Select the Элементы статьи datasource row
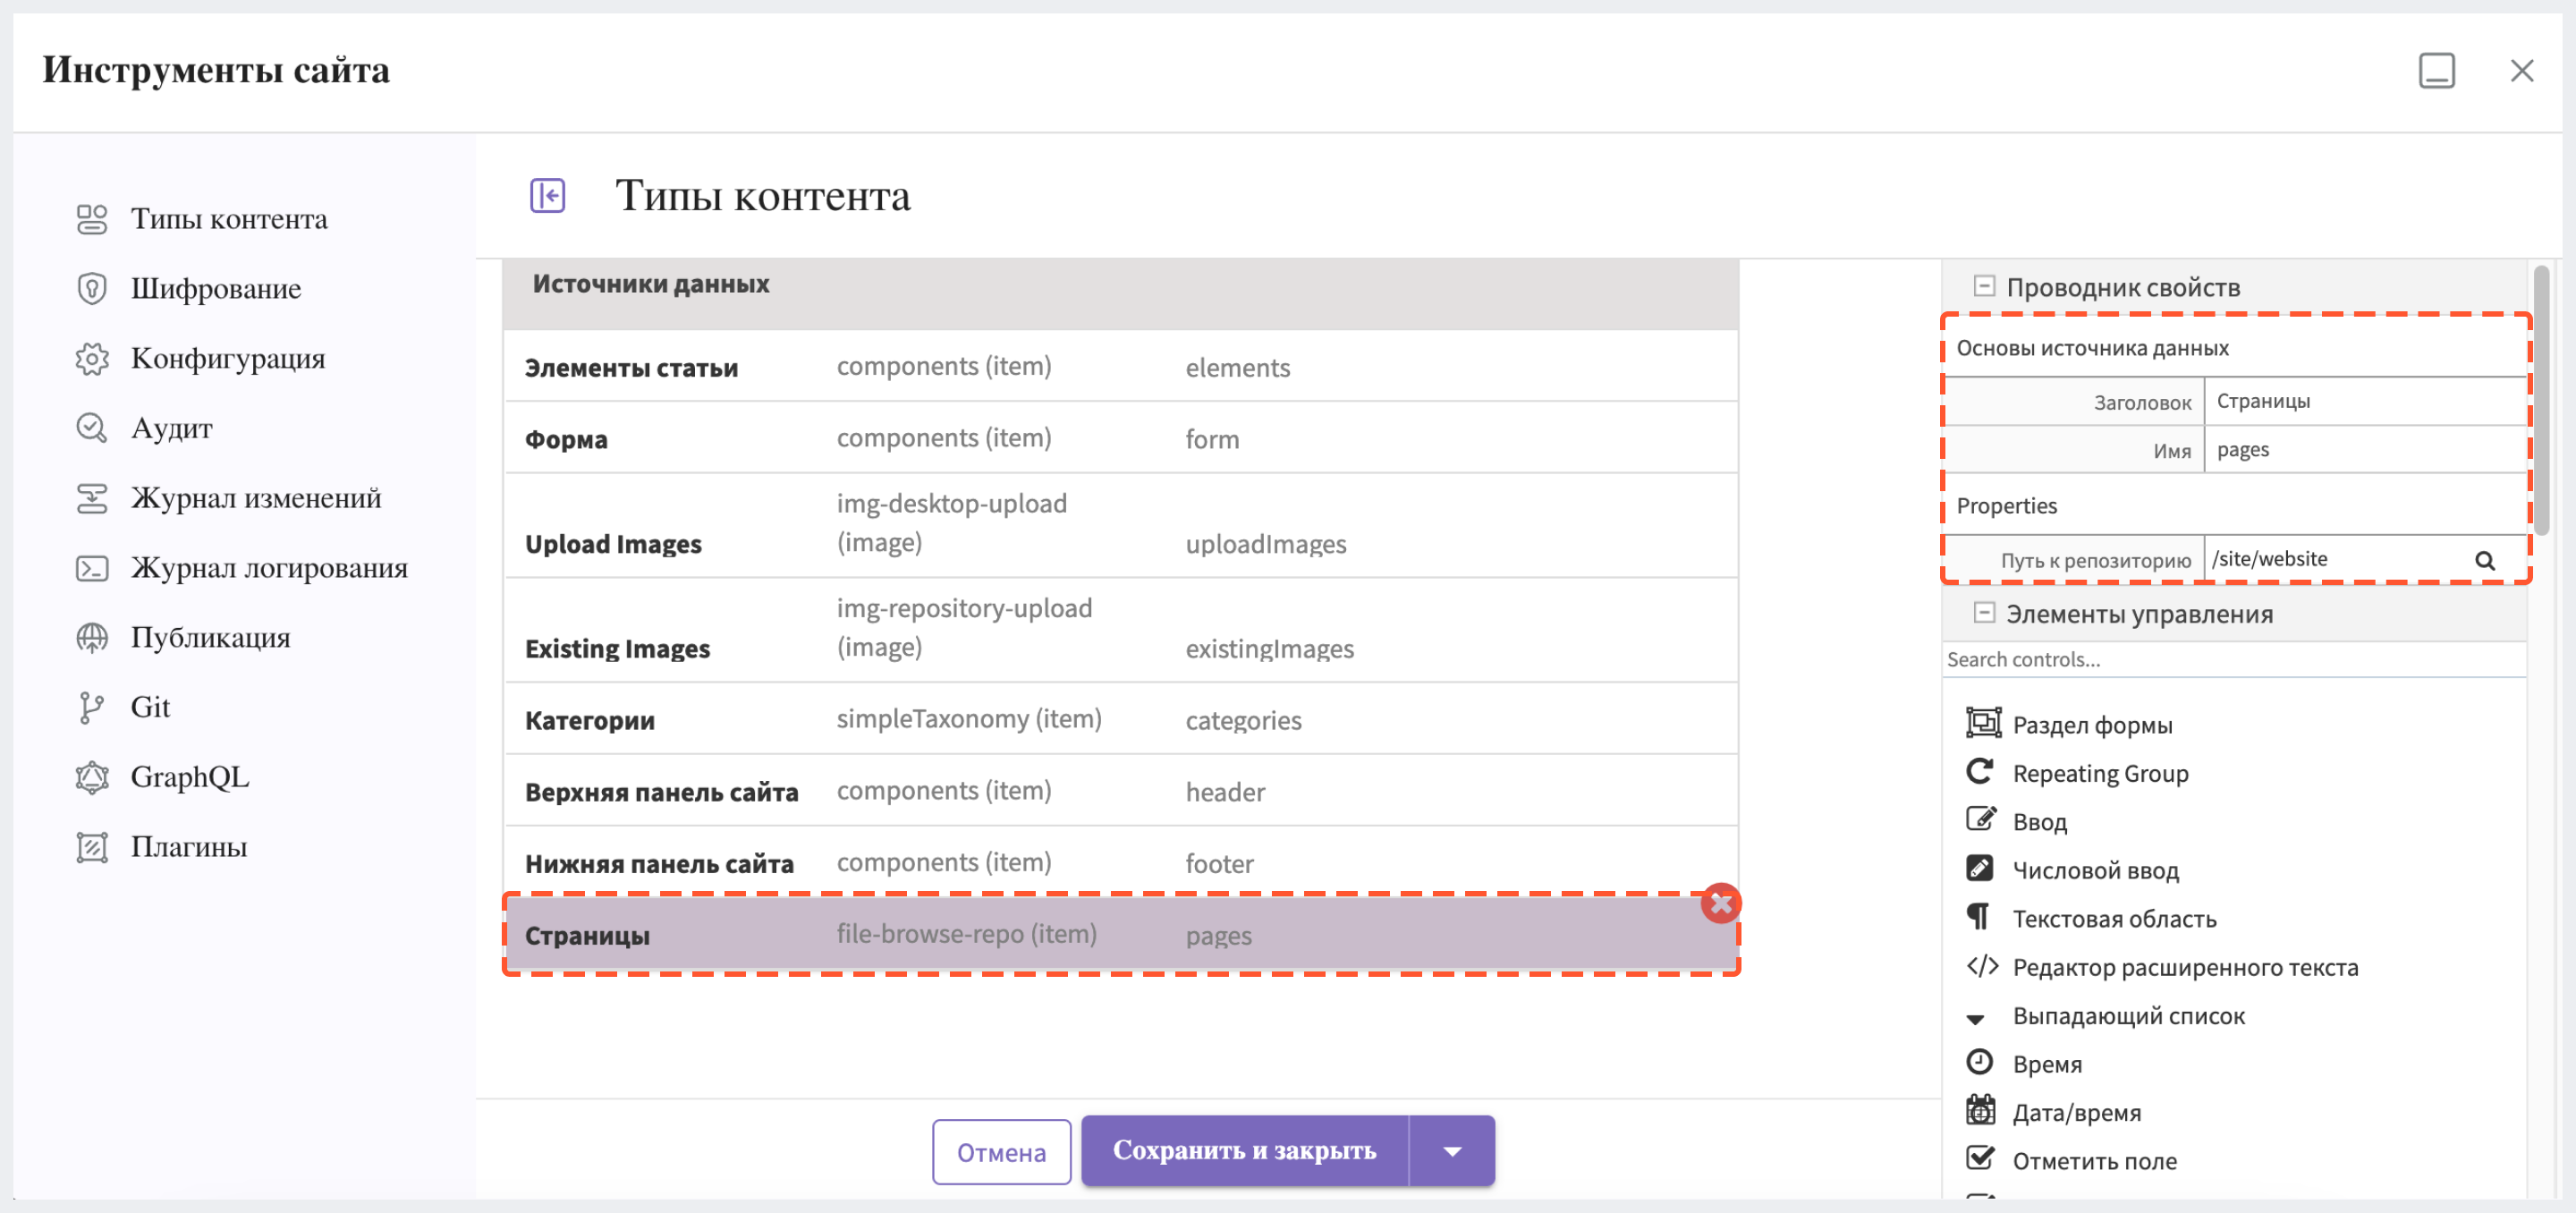The width and height of the screenshot is (2576, 1213). click(1121, 367)
